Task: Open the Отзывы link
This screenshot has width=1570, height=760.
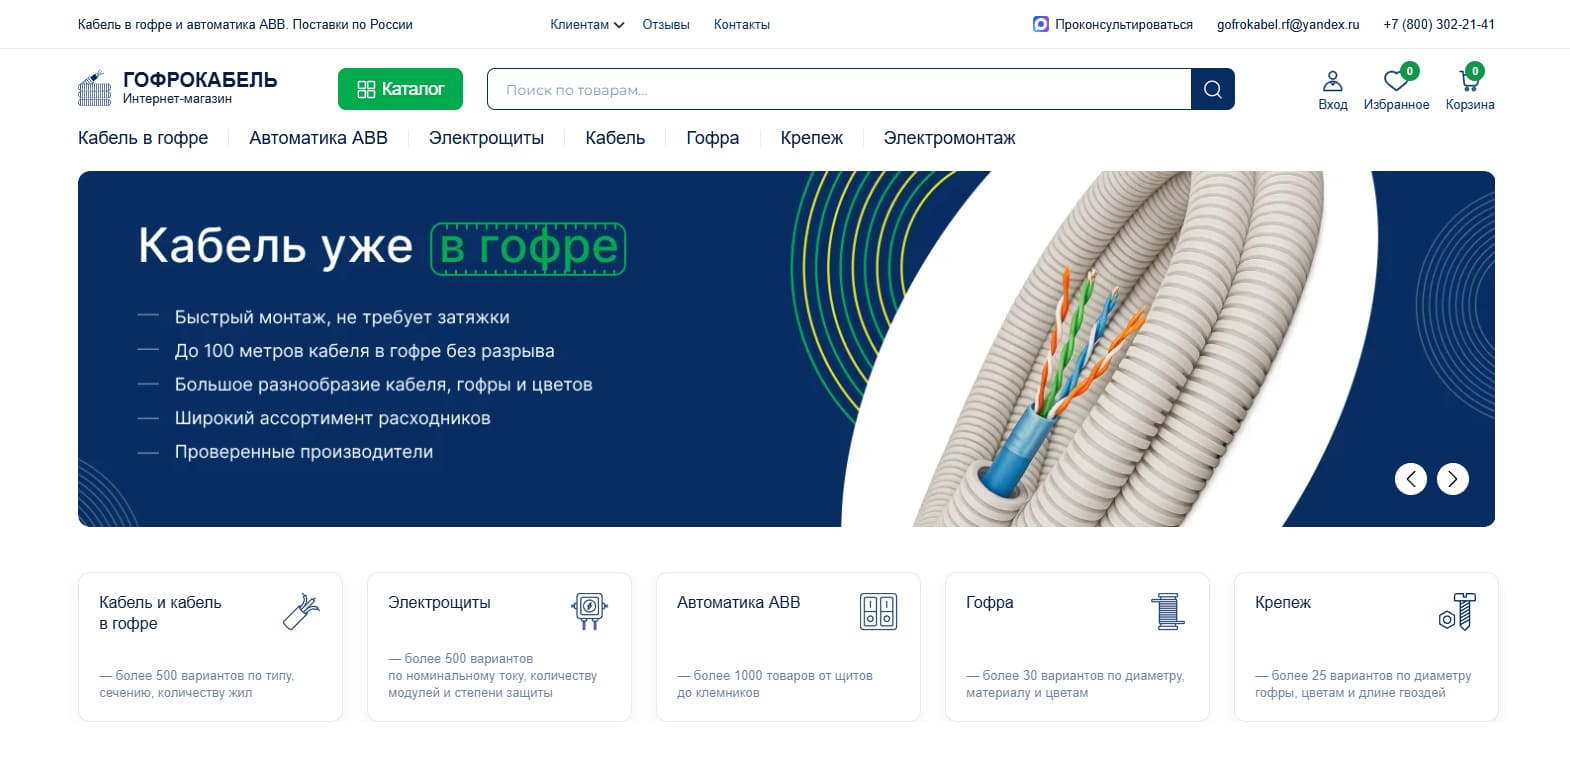Action: [x=666, y=24]
